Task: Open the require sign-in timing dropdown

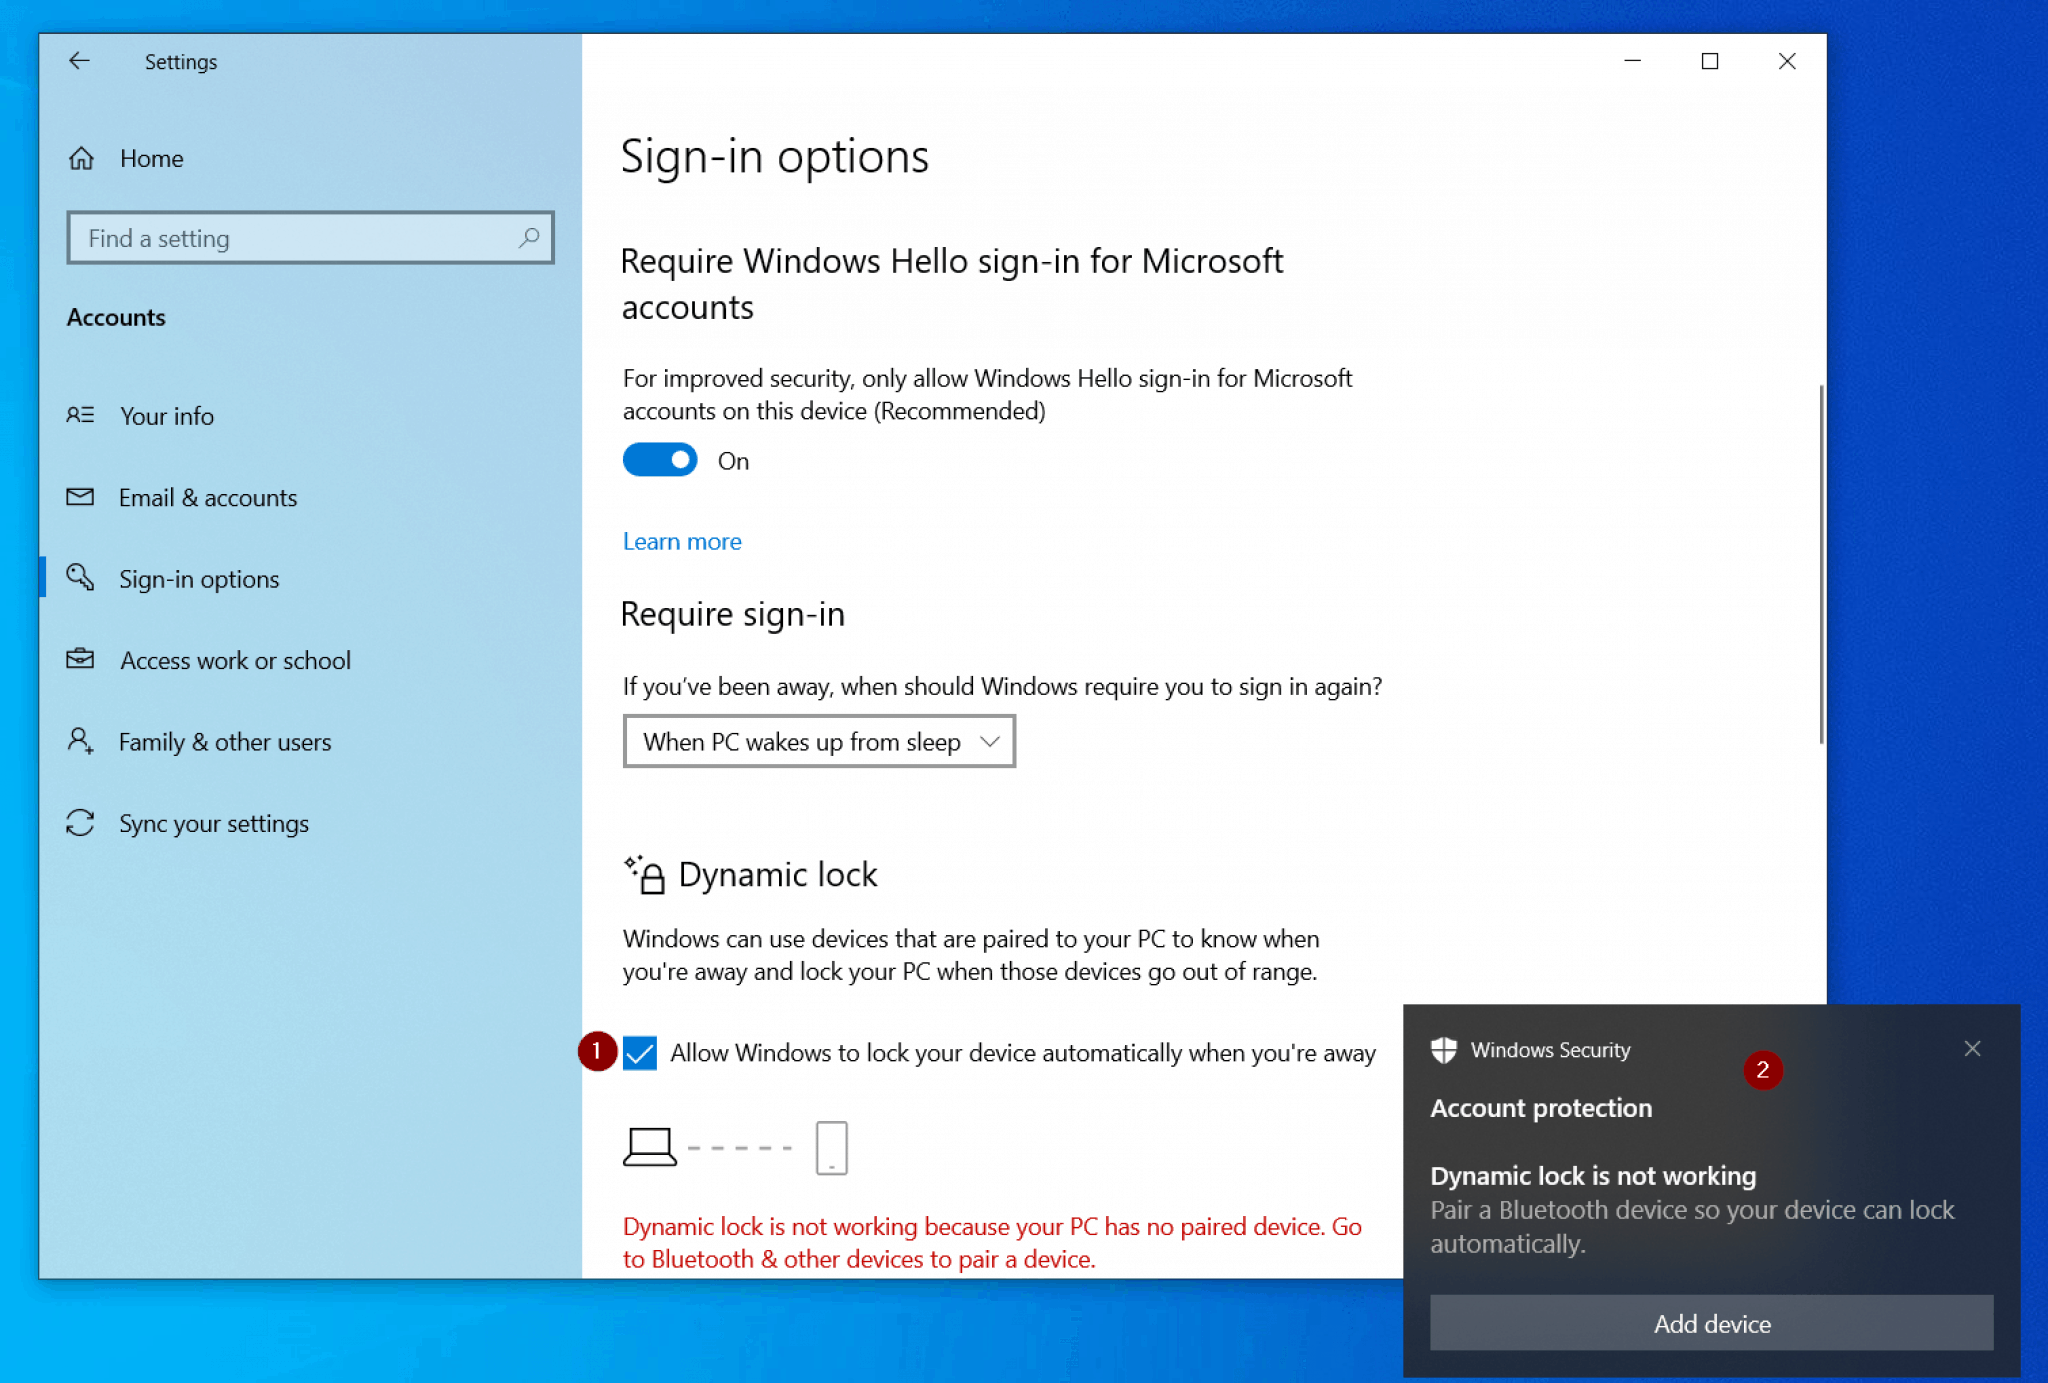Action: 818,741
